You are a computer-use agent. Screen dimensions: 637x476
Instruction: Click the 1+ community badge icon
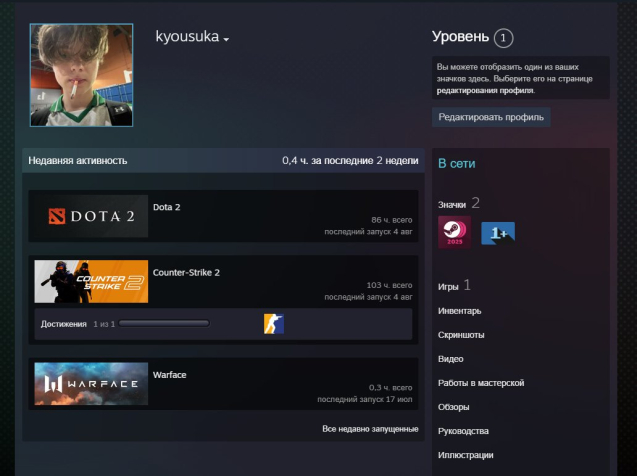pyautogui.click(x=498, y=233)
